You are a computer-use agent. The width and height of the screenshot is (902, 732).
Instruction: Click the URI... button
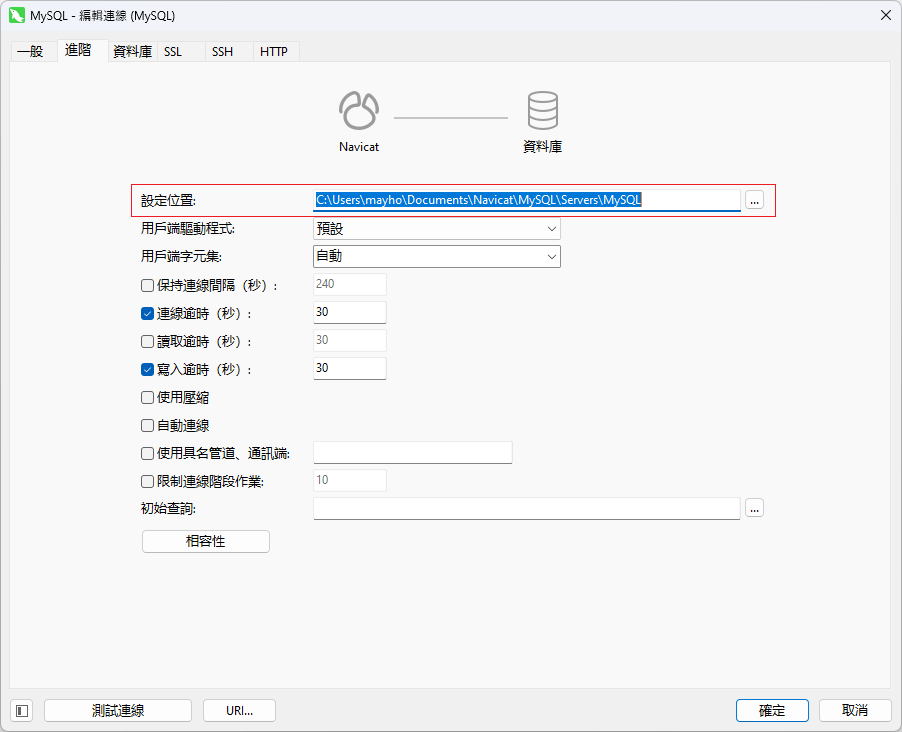(239, 711)
